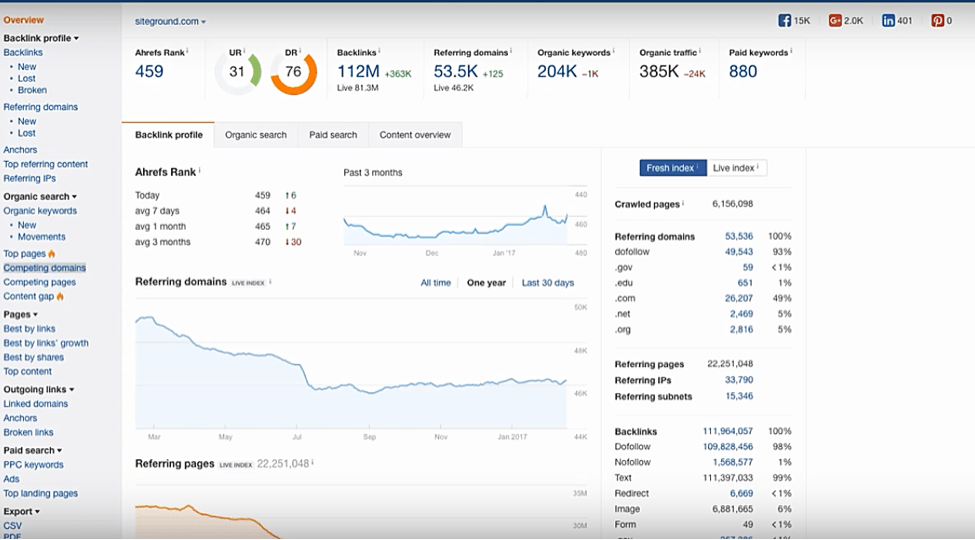Viewport: 975px width, 540px height.
Task: Open Broken links report
Action: pos(28,432)
